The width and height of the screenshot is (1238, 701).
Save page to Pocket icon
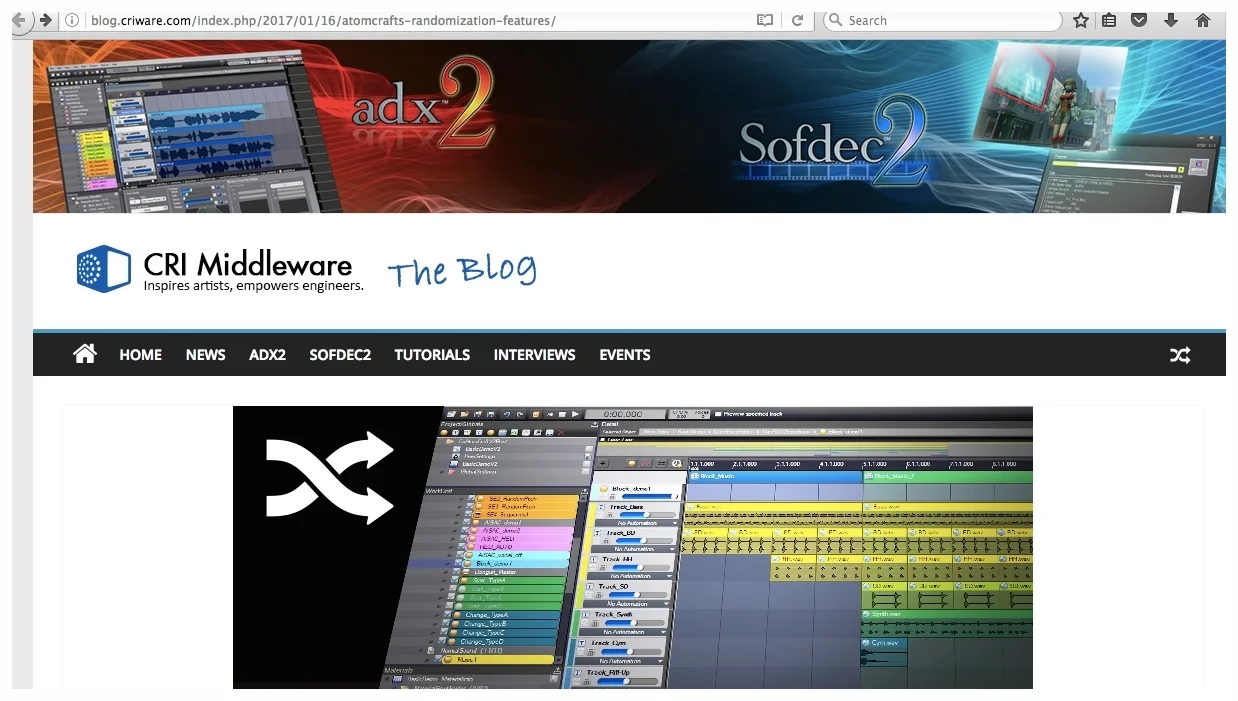pyautogui.click(x=1139, y=20)
